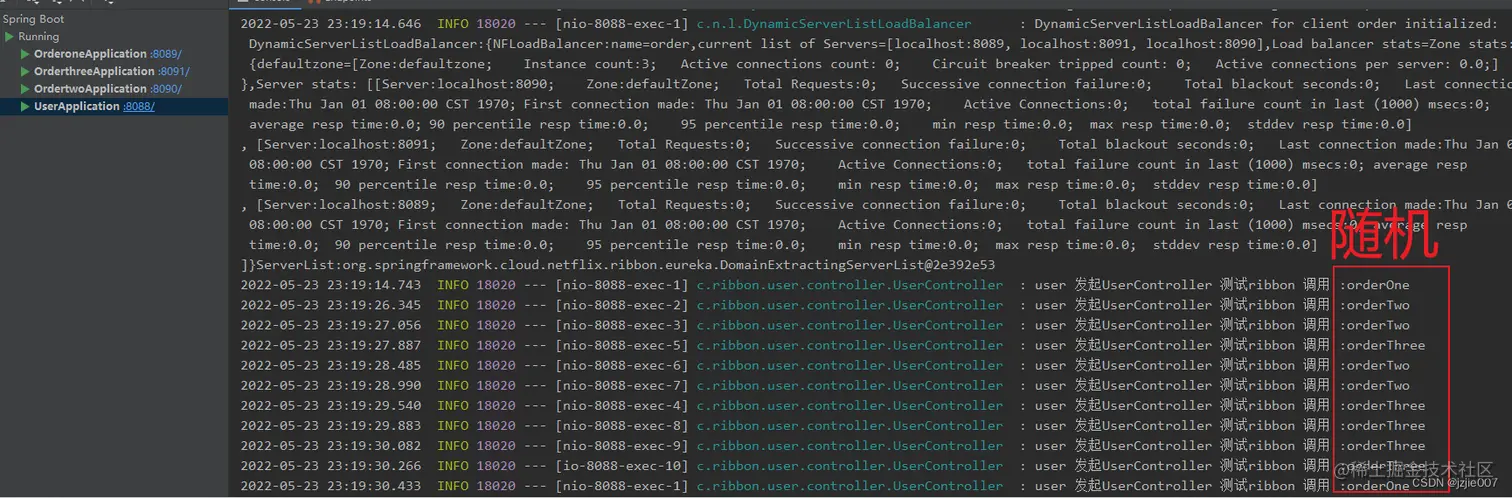
Task: Select the Spring Boot services node
Action: (32, 19)
